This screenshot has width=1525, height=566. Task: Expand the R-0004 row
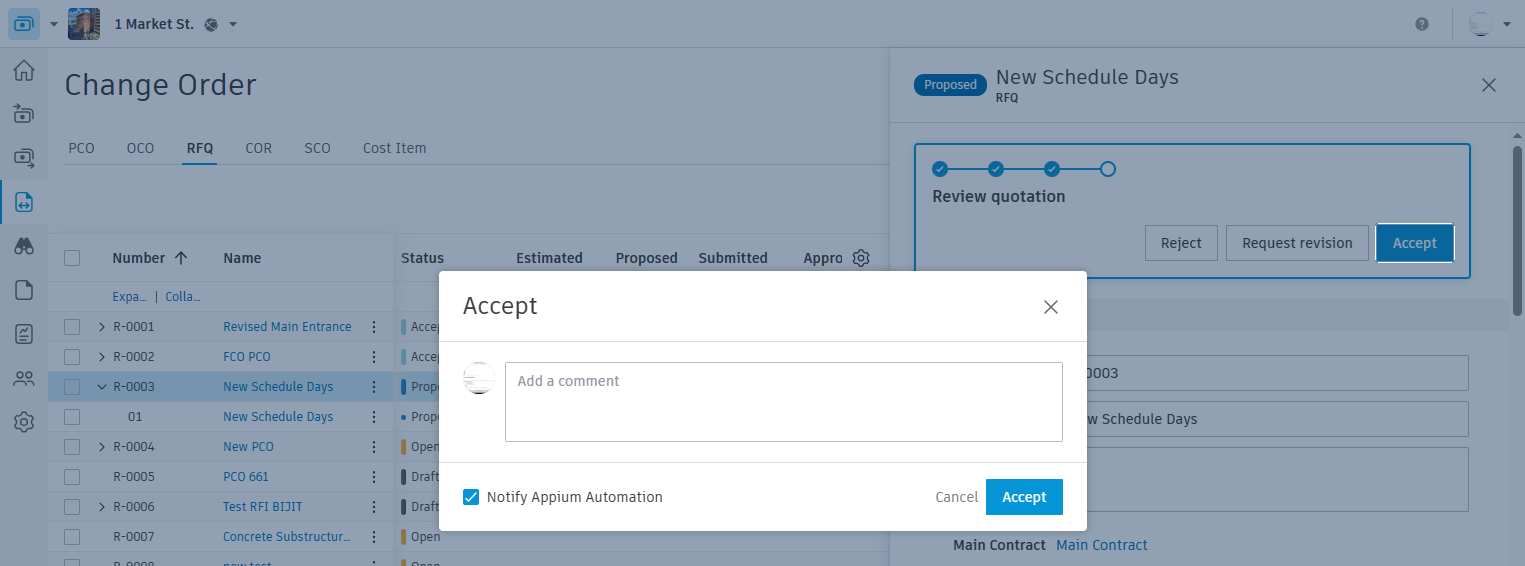(x=101, y=447)
